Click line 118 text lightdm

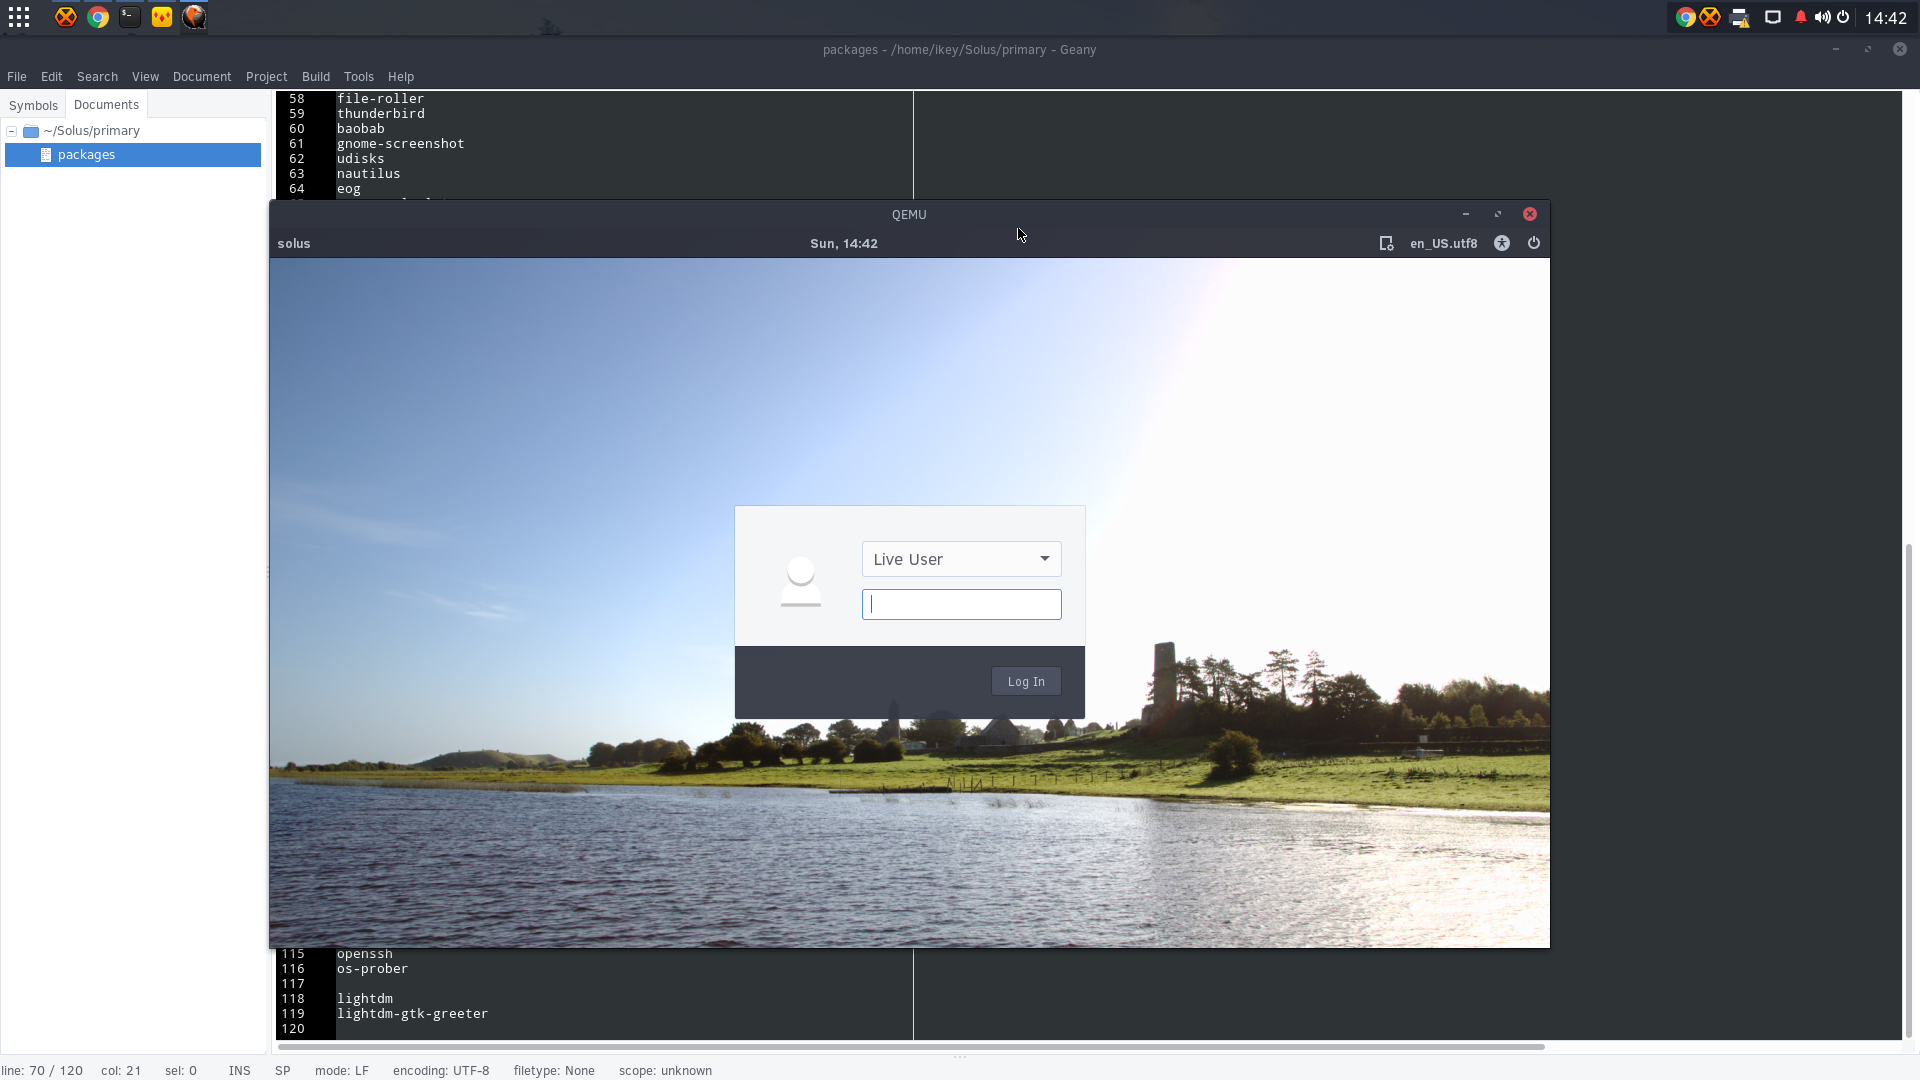point(365,999)
